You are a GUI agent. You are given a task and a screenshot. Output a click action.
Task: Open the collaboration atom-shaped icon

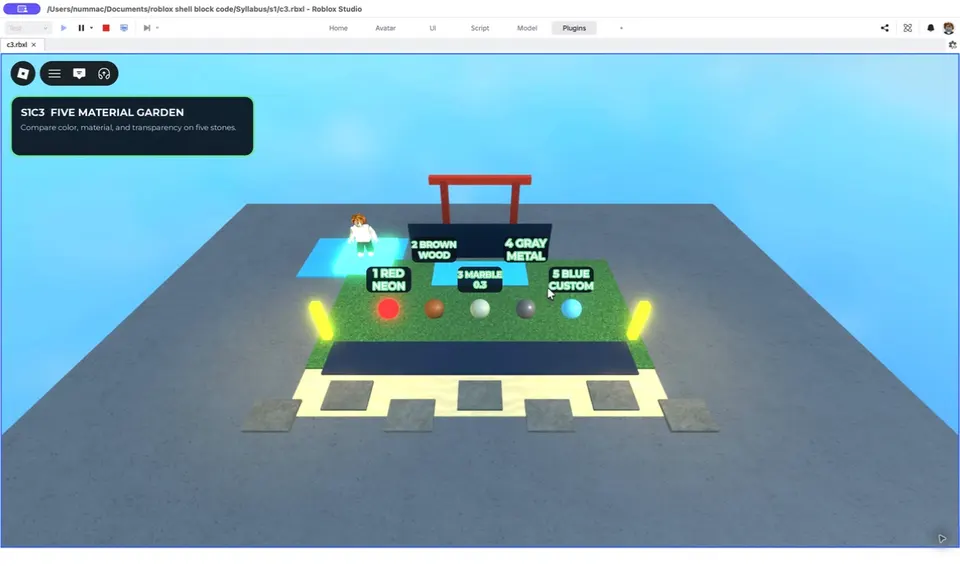point(907,28)
